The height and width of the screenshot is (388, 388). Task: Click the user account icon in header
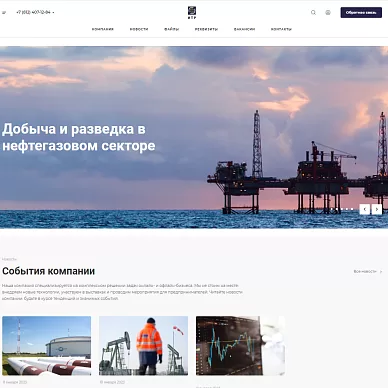[328, 13]
